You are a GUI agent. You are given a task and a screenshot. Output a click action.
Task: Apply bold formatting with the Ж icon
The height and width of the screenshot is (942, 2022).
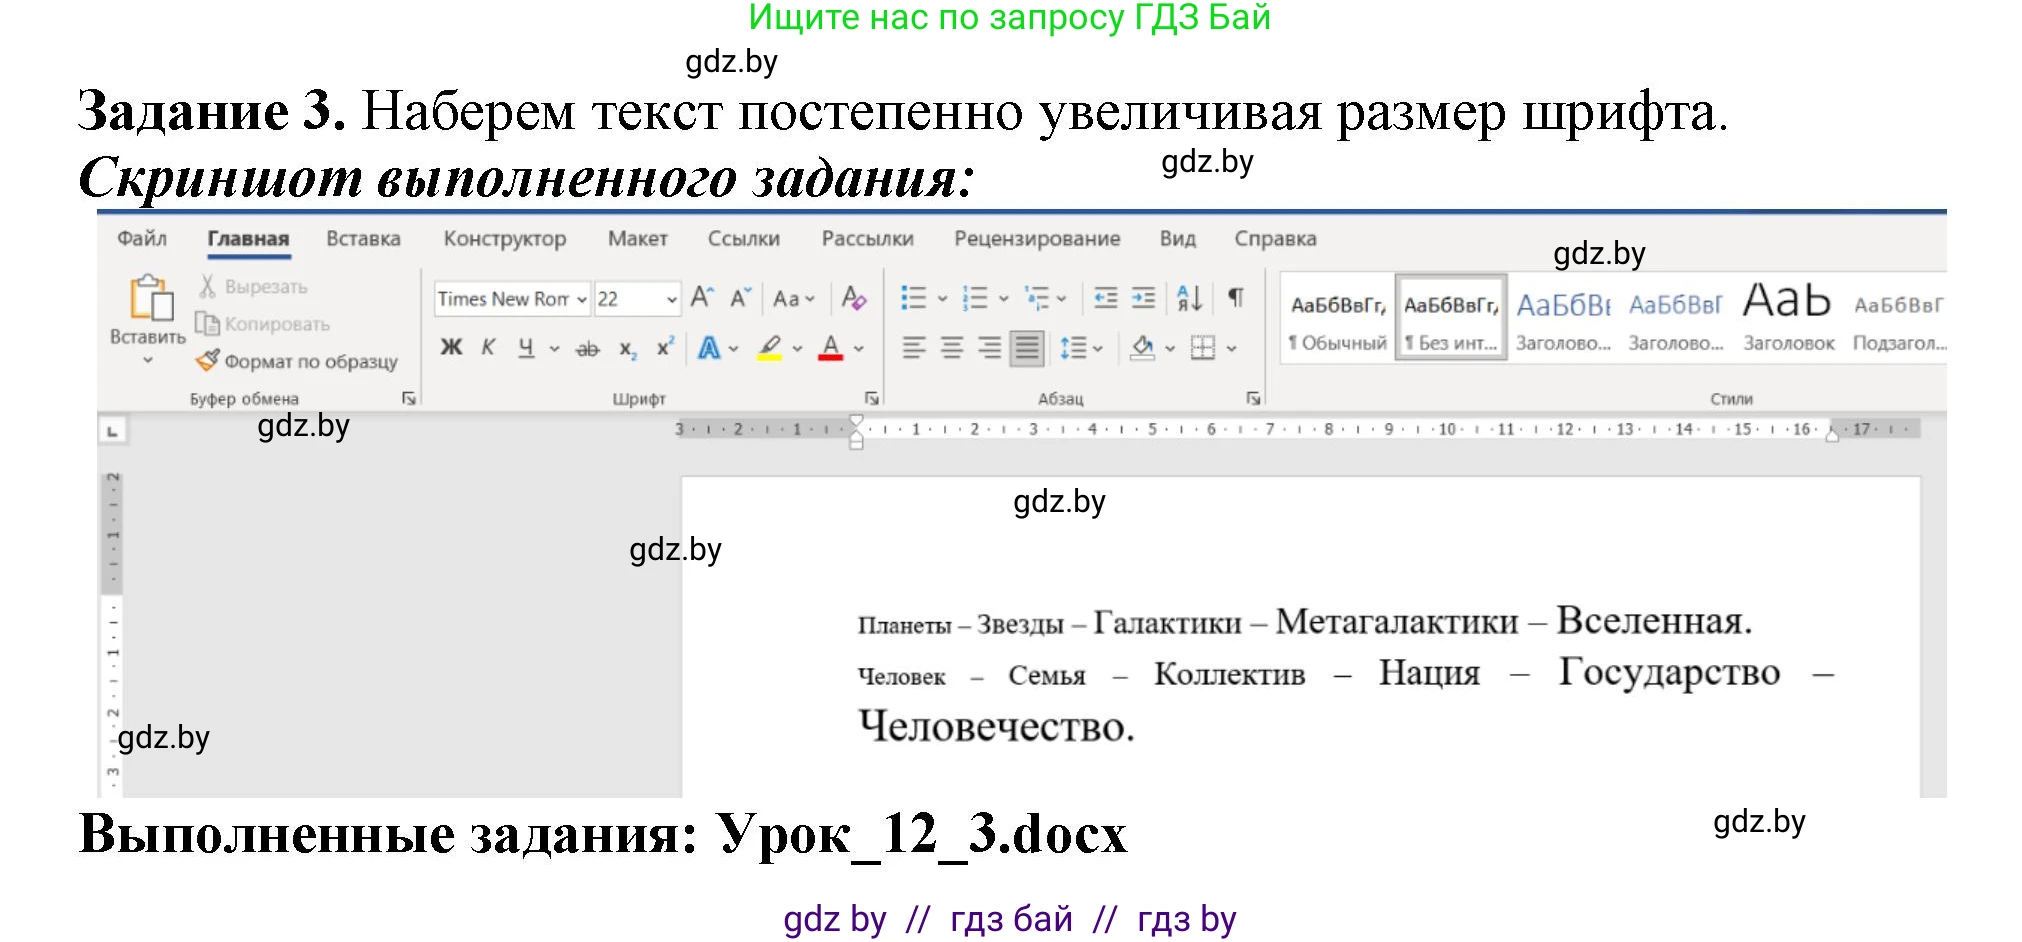click(x=451, y=347)
